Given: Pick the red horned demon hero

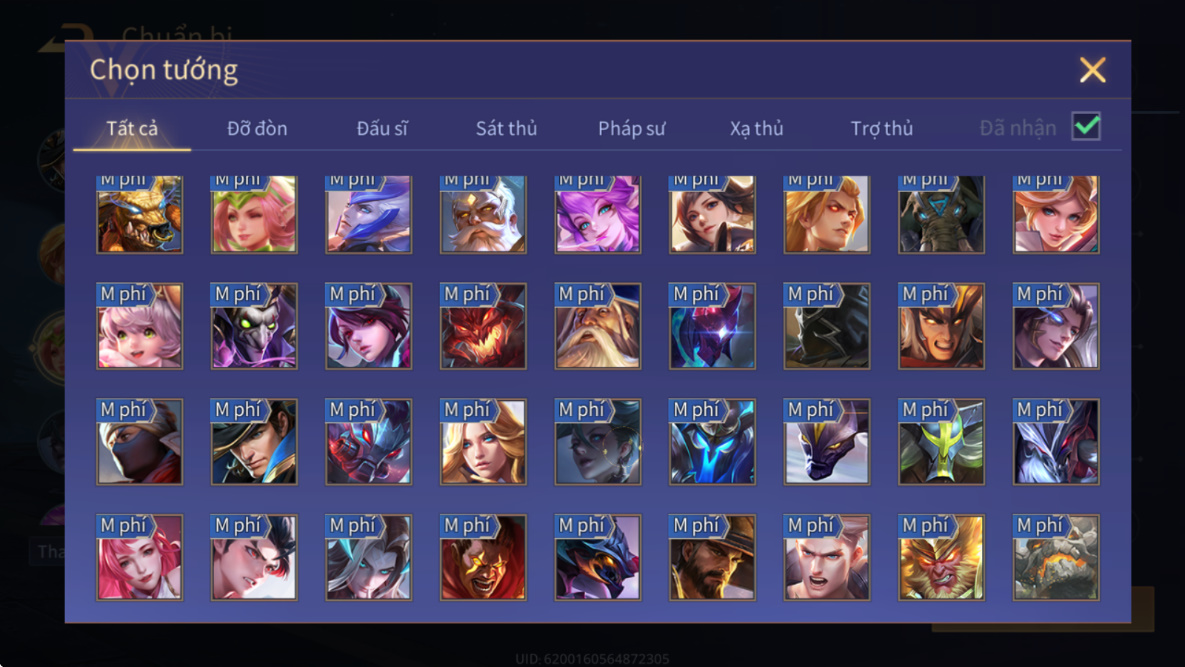Looking at the screenshot, I should pos(483,326).
